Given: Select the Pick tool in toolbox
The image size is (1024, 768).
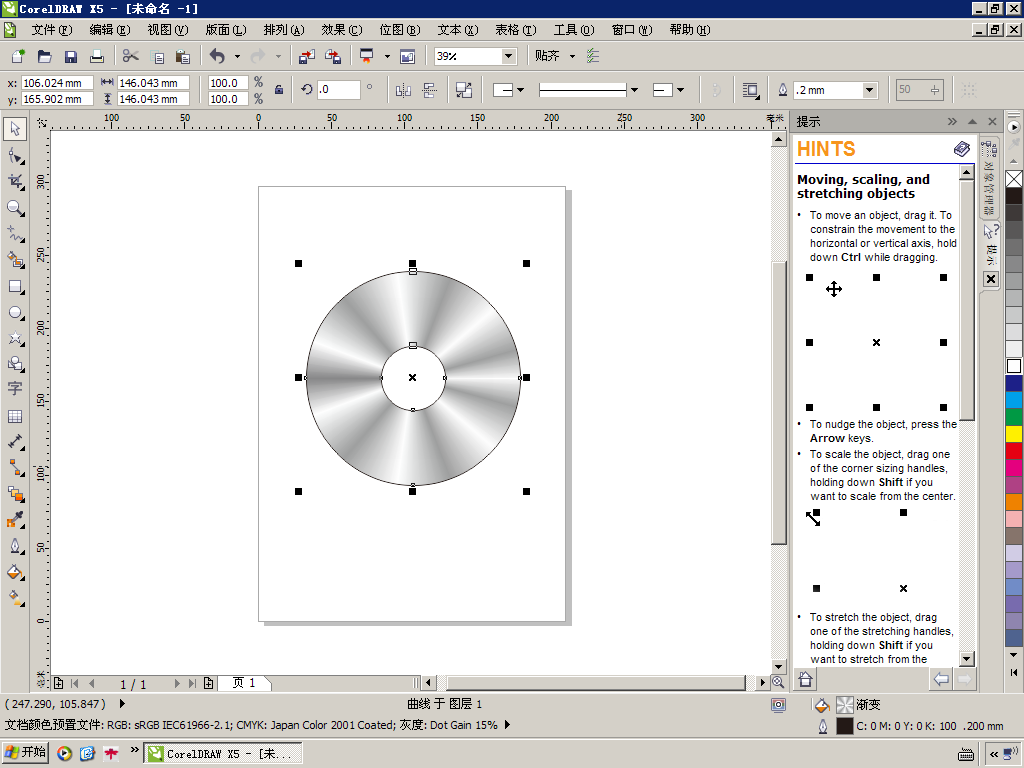Looking at the screenshot, I should 15,128.
